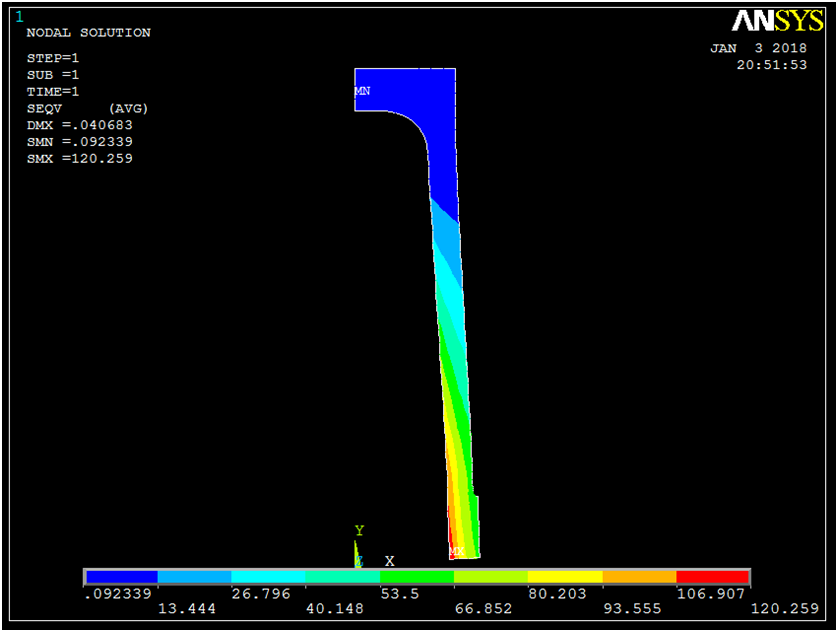This screenshot has height=632, width=838.
Task: Select the orange legend color band
Action: pos(639,577)
